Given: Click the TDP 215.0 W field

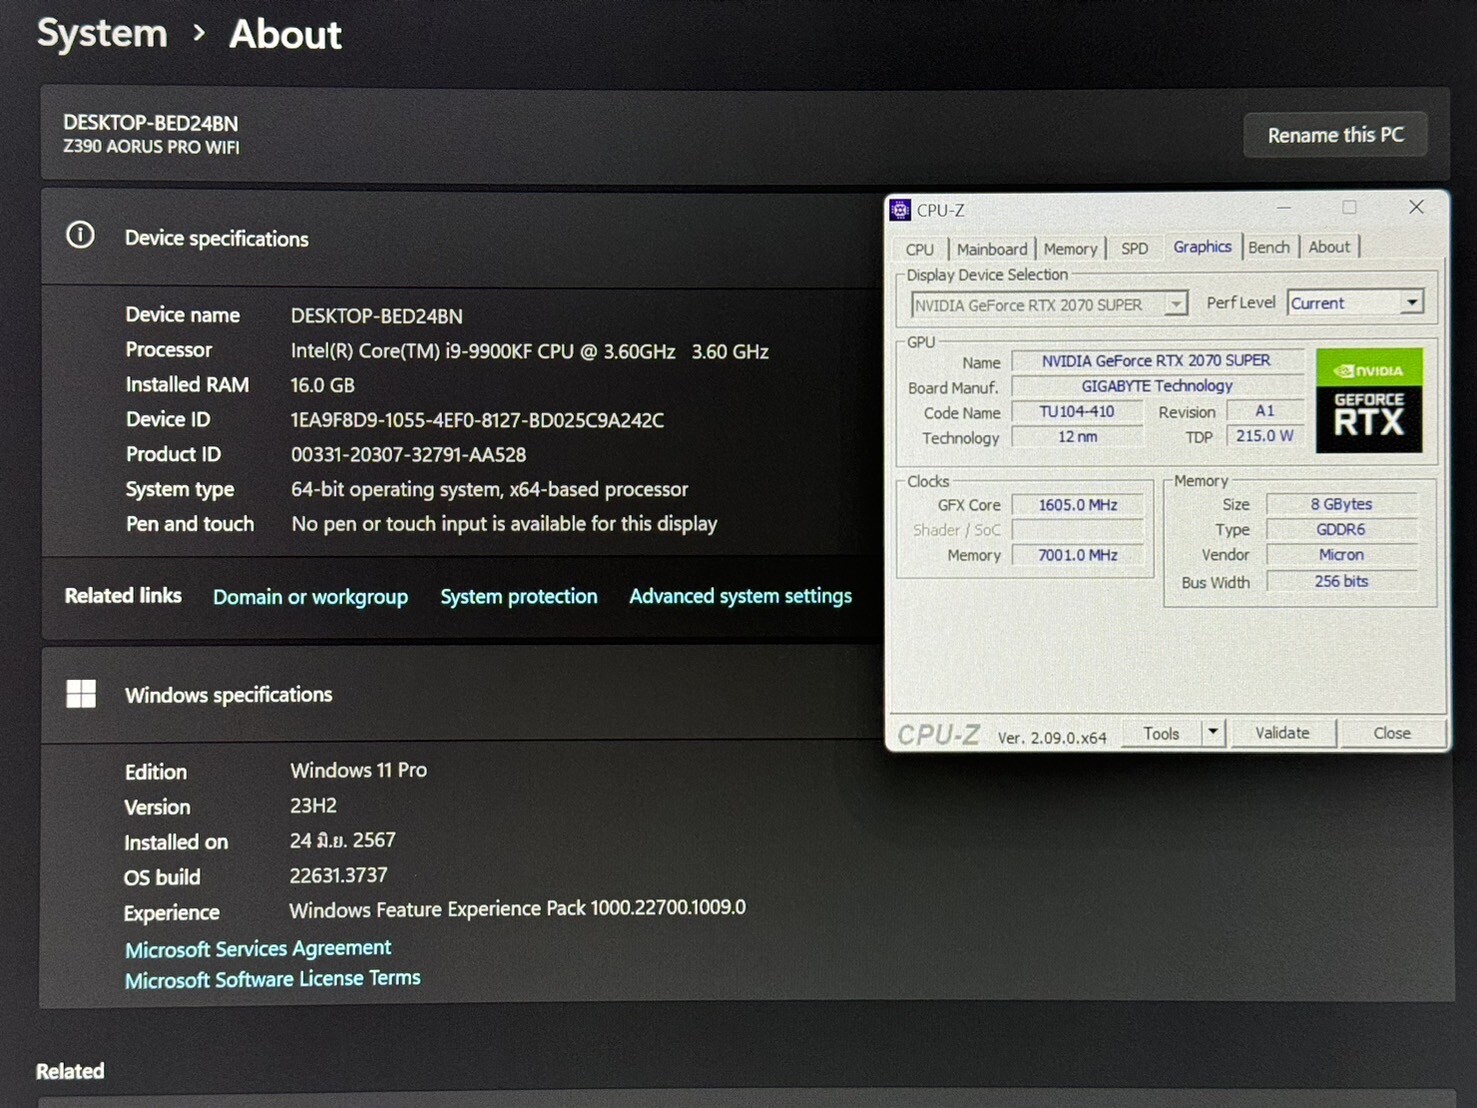Looking at the screenshot, I should tap(1265, 436).
